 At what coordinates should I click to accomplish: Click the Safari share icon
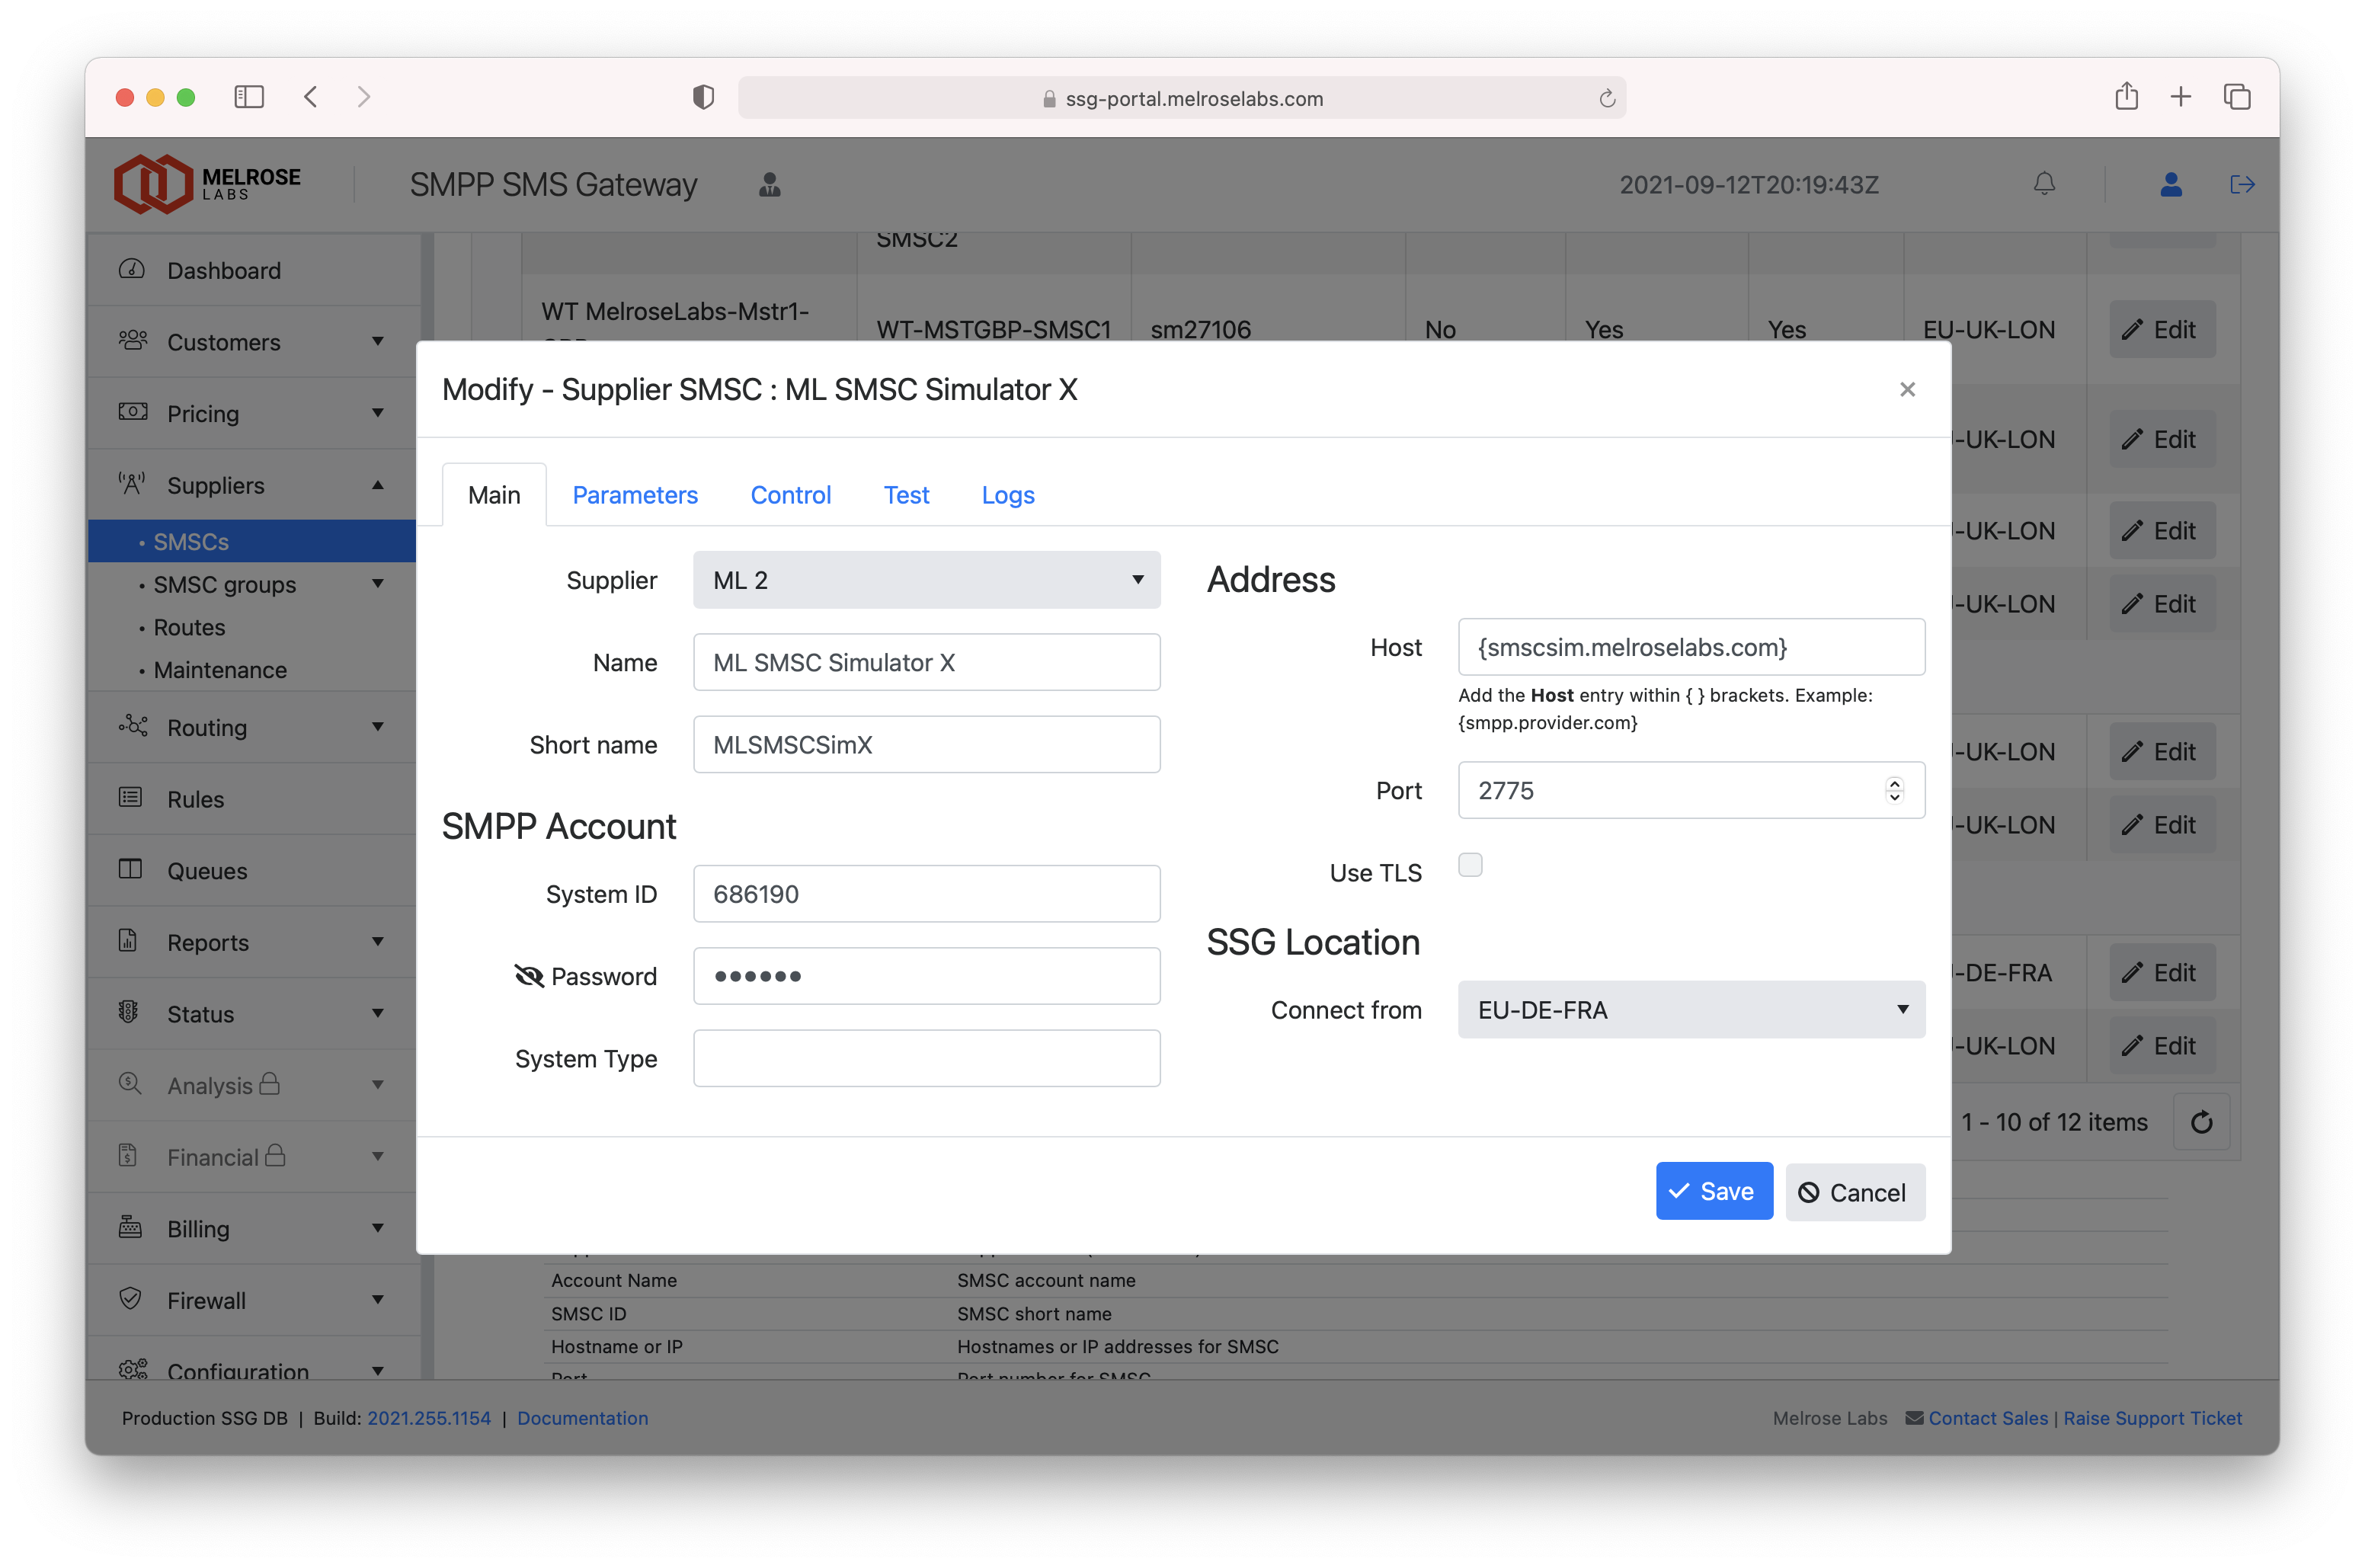coord(2126,97)
